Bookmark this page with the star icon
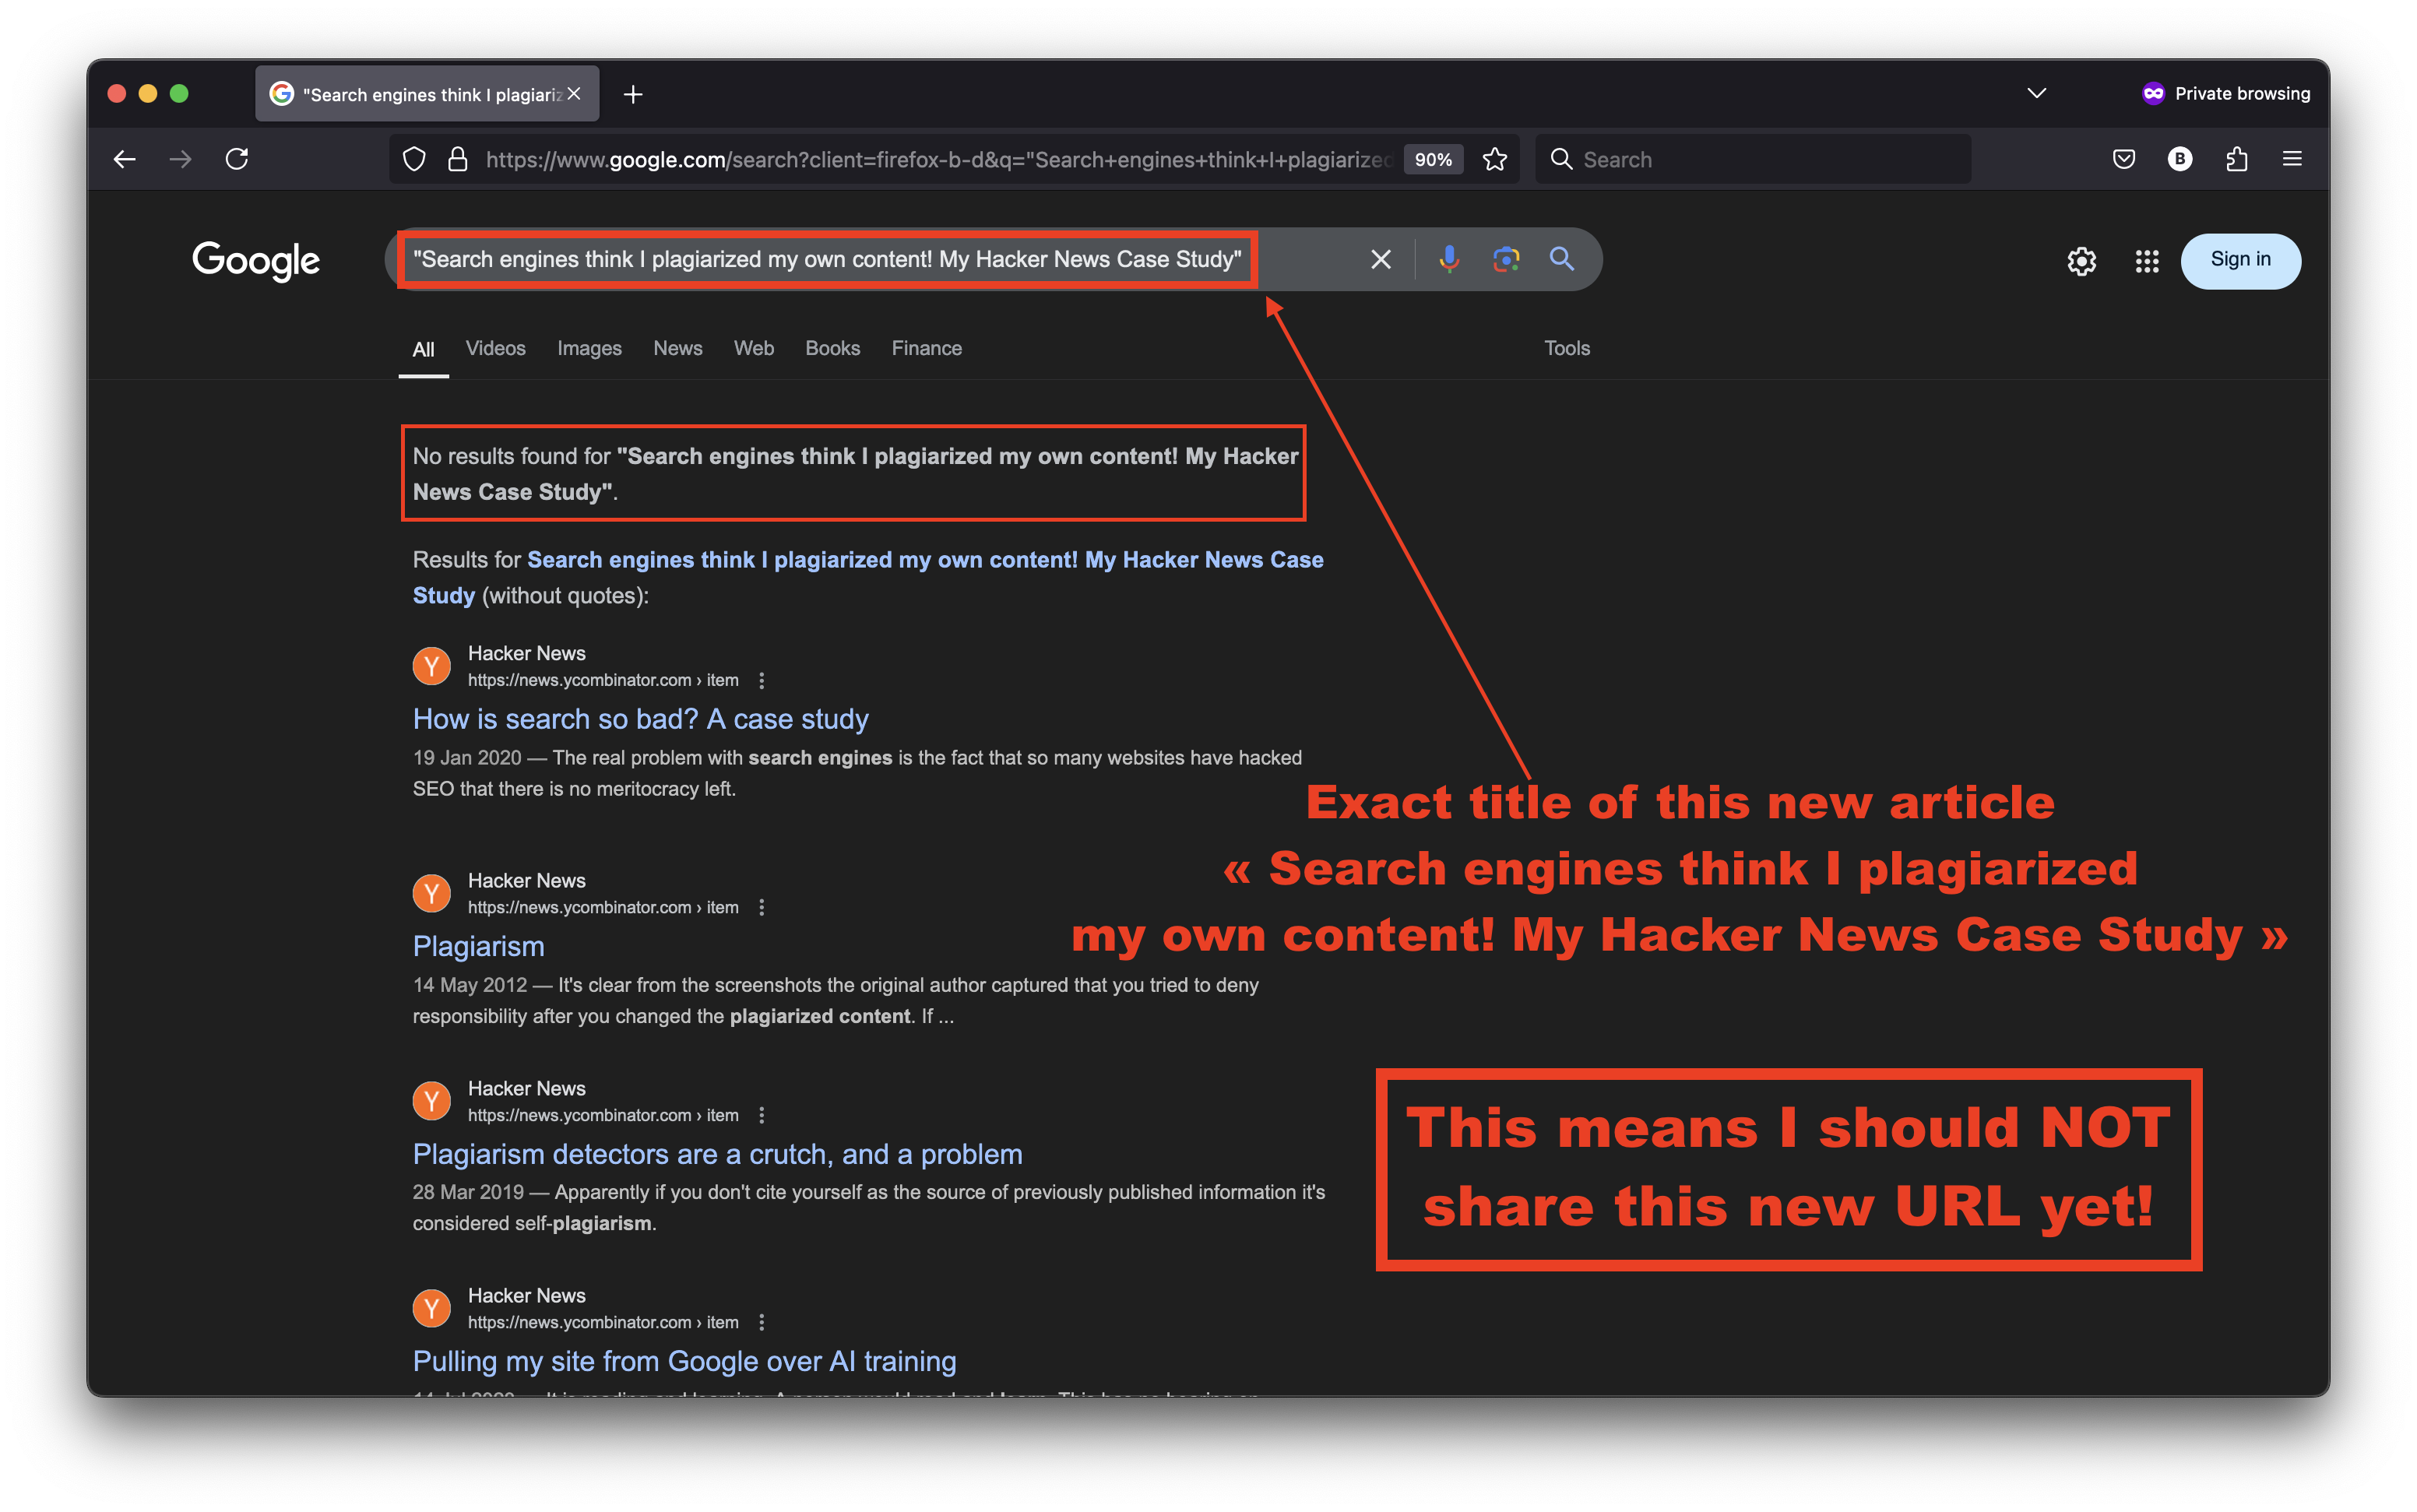Image resolution: width=2417 pixels, height=1512 pixels. (x=1495, y=159)
